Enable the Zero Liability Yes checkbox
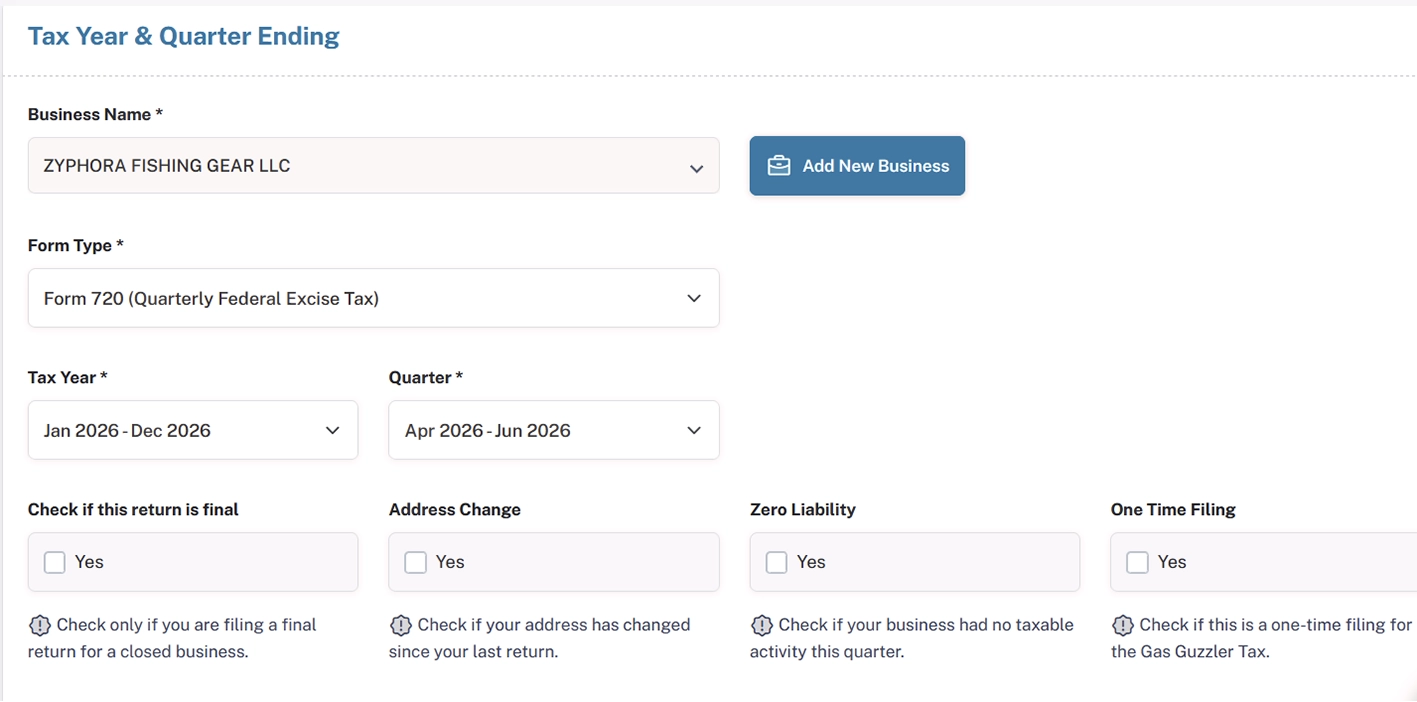1417x702 pixels. pos(777,562)
